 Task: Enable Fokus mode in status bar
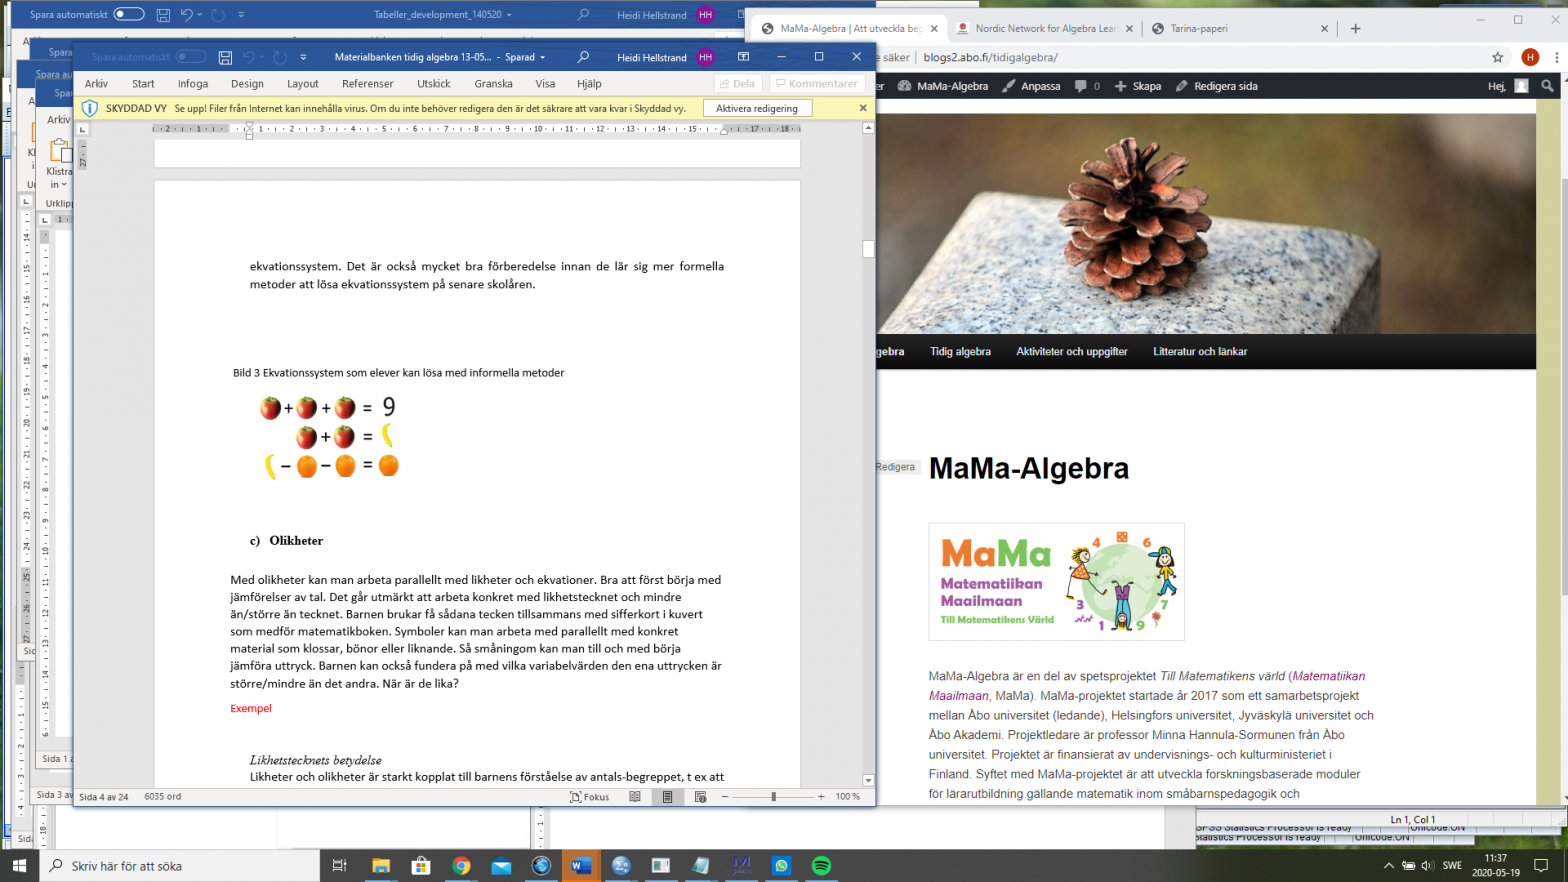[590, 797]
